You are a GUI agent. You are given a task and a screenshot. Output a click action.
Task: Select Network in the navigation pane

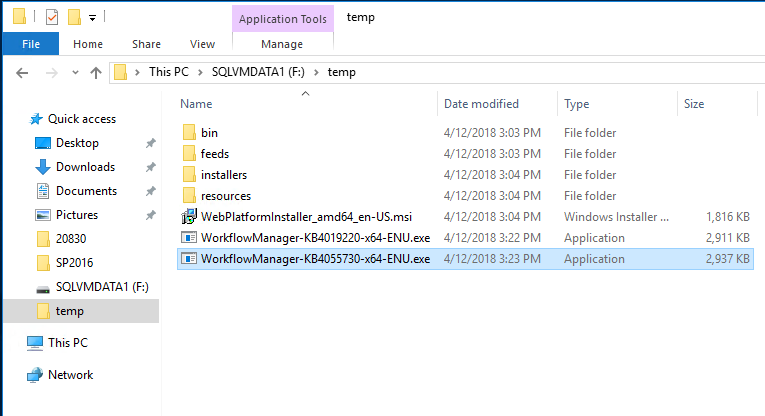coord(70,375)
